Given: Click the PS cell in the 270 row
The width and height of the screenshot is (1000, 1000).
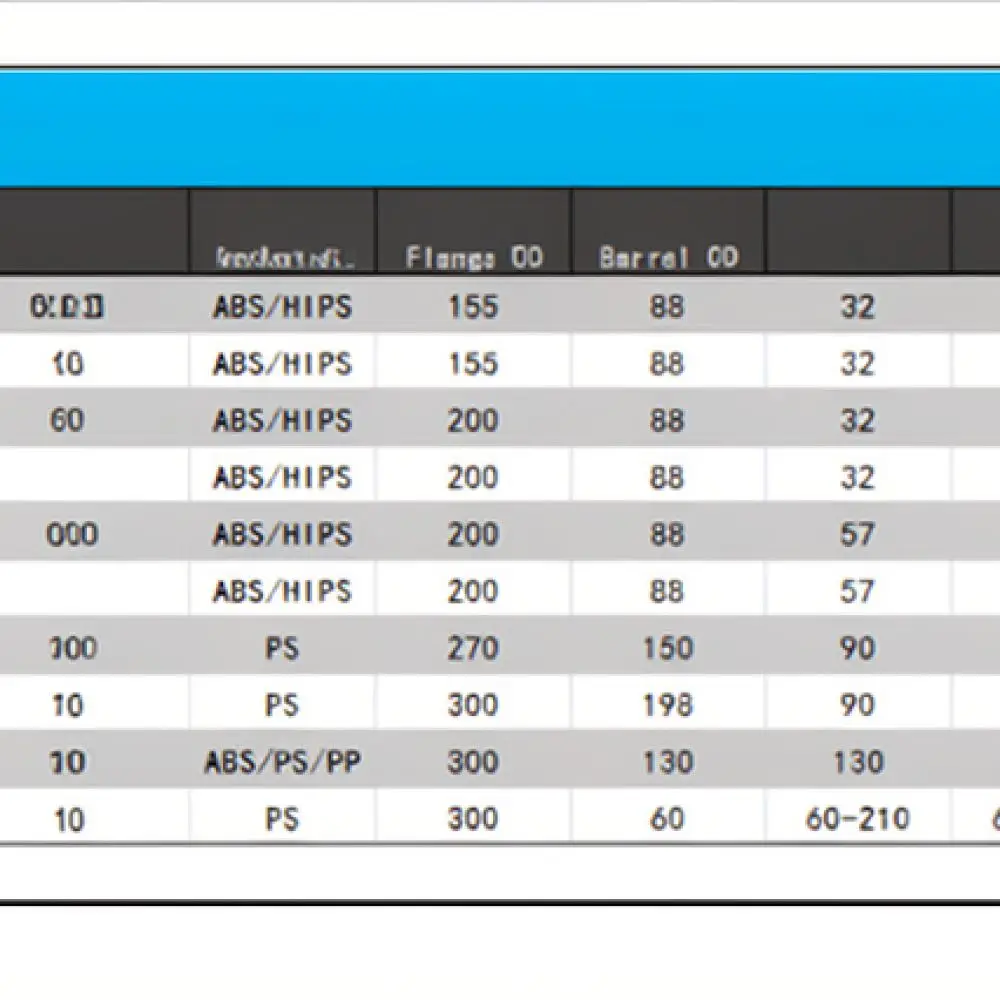Looking at the screenshot, I should [x=282, y=648].
